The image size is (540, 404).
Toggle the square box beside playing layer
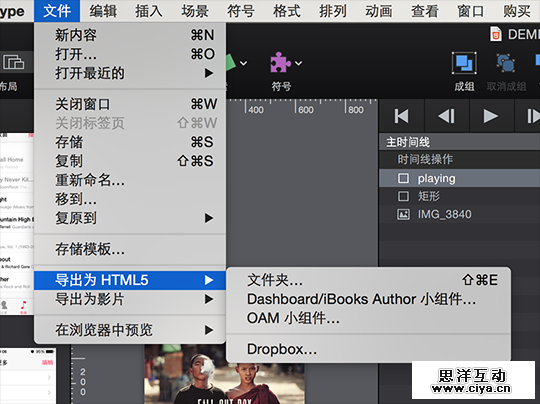click(403, 178)
